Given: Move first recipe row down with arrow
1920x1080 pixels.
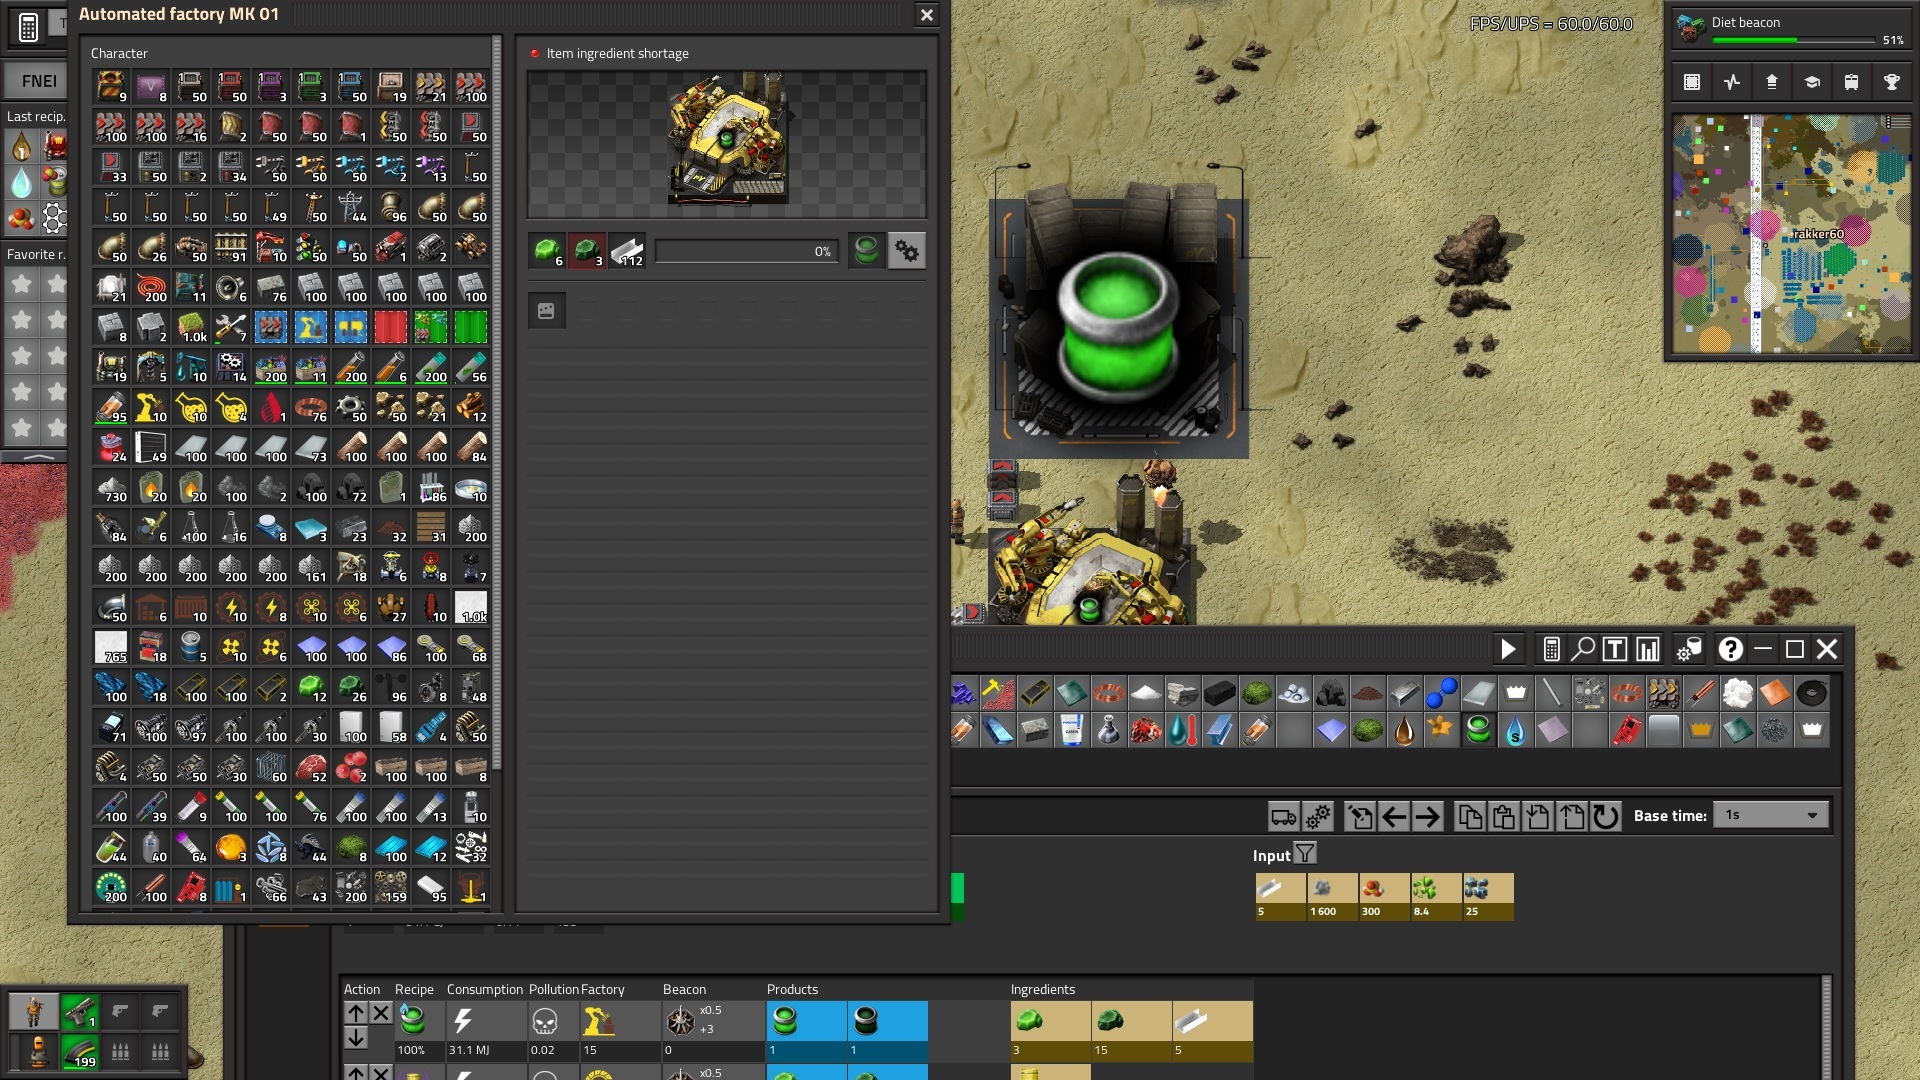Looking at the screenshot, I should [356, 1038].
